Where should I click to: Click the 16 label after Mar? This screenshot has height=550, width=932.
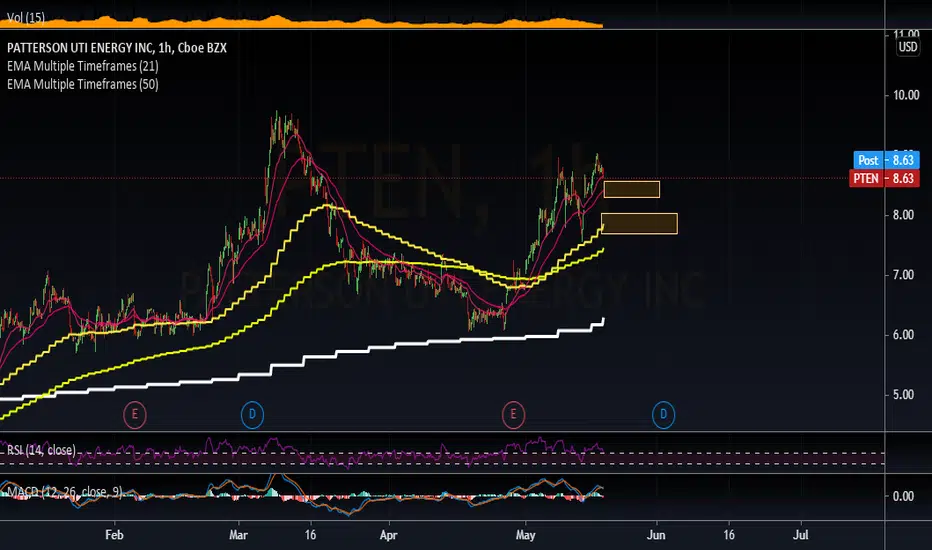[x=310, y=535]
